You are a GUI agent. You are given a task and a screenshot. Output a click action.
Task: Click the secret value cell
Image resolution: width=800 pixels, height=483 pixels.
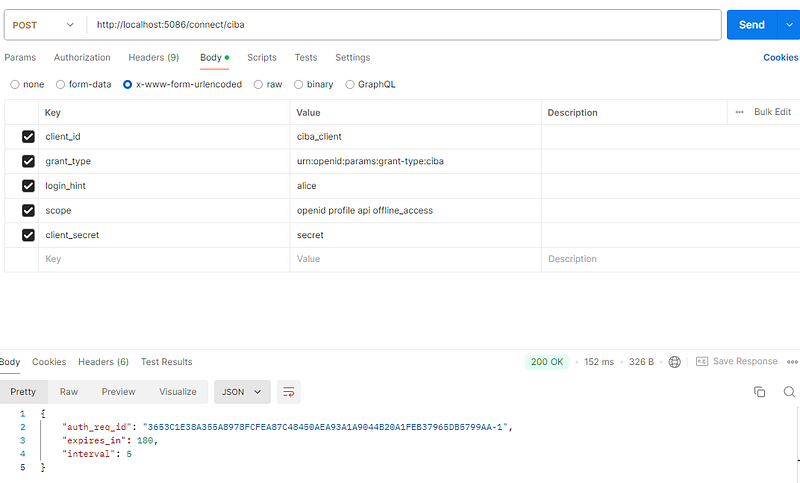415,235
